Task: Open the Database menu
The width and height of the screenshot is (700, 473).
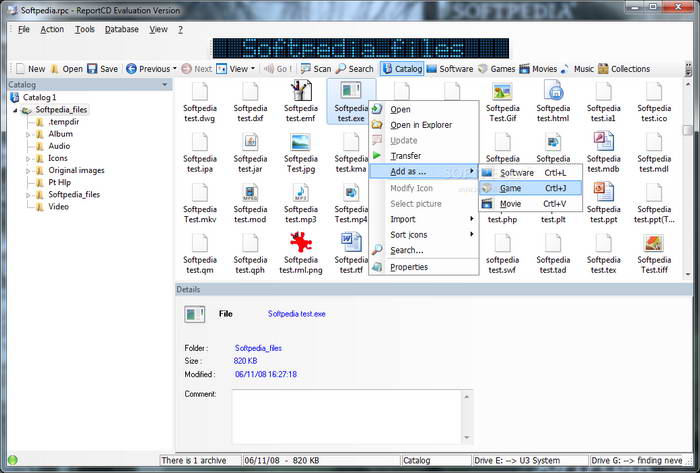Action: [121, 29]
